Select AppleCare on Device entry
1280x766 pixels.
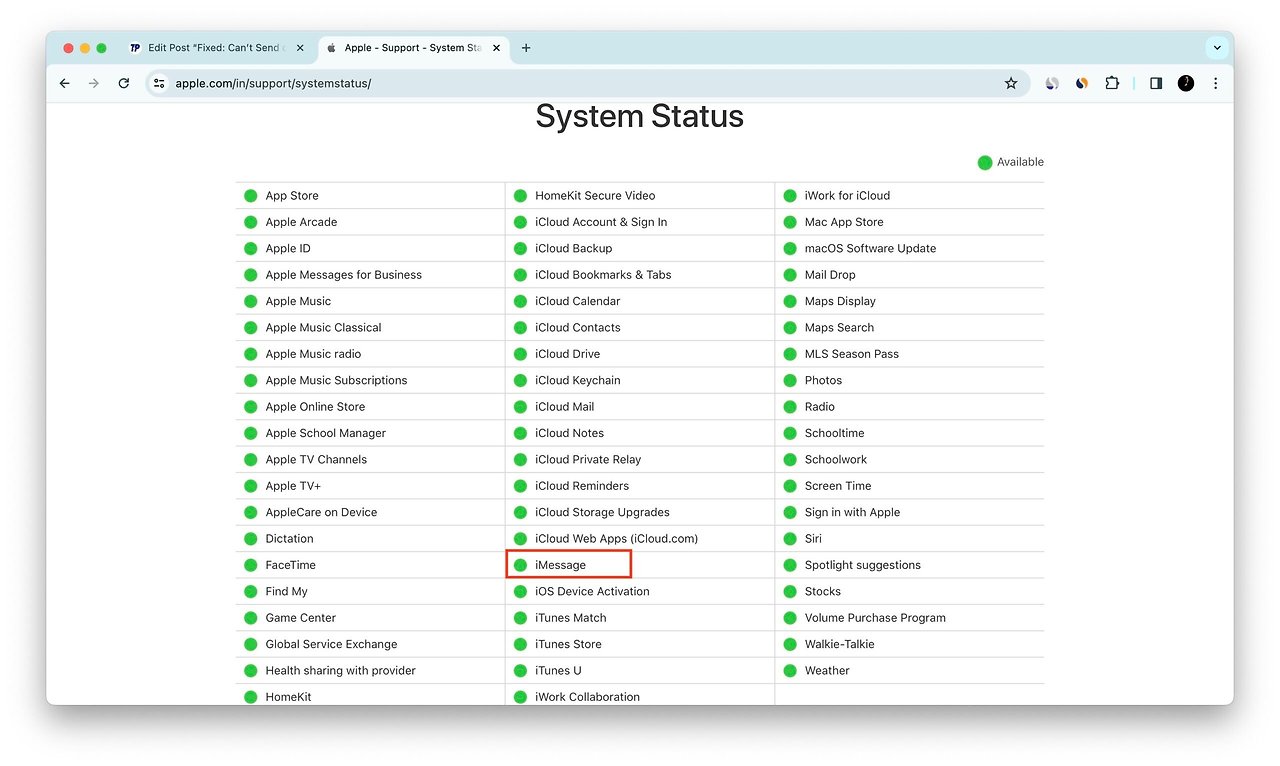coord(370,512)
